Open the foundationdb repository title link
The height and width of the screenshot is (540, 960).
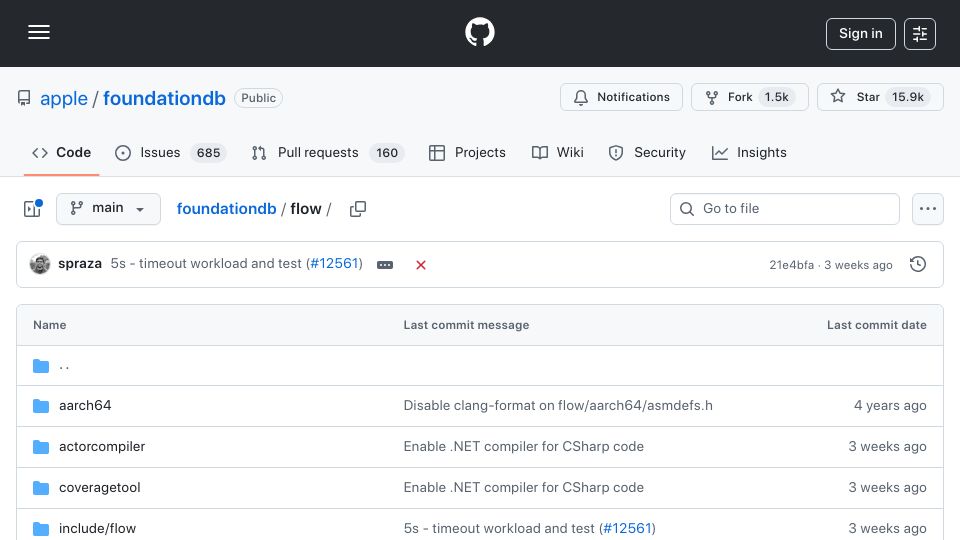point(164,98)
